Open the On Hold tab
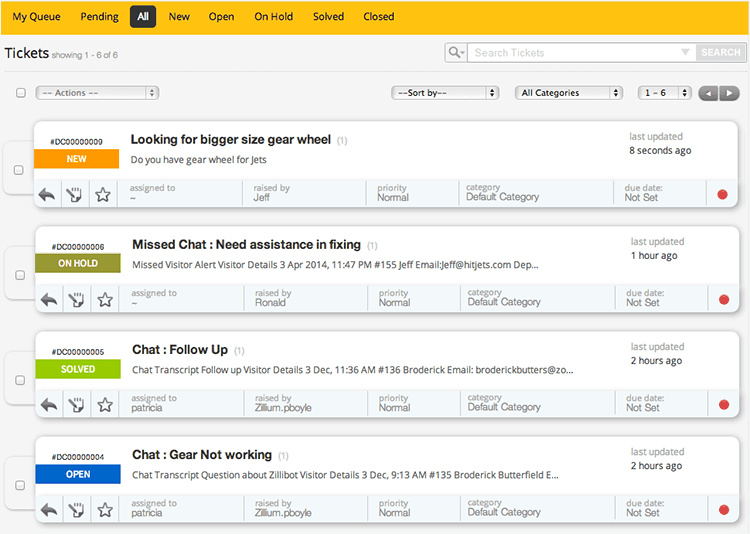 274,17
